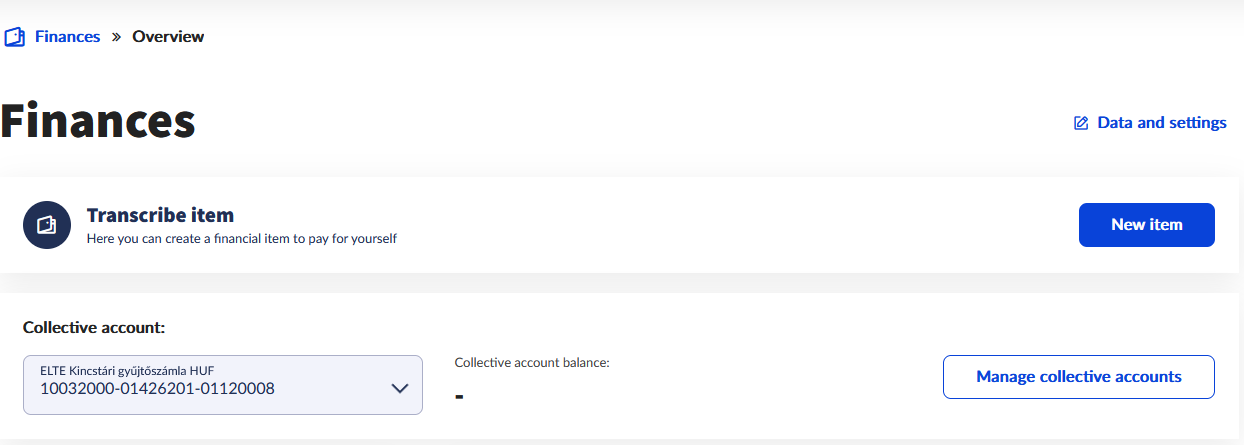This screenshot has width=1244, height=445.
Task: Click the Transcribe item heading
Action: point(160,215)
